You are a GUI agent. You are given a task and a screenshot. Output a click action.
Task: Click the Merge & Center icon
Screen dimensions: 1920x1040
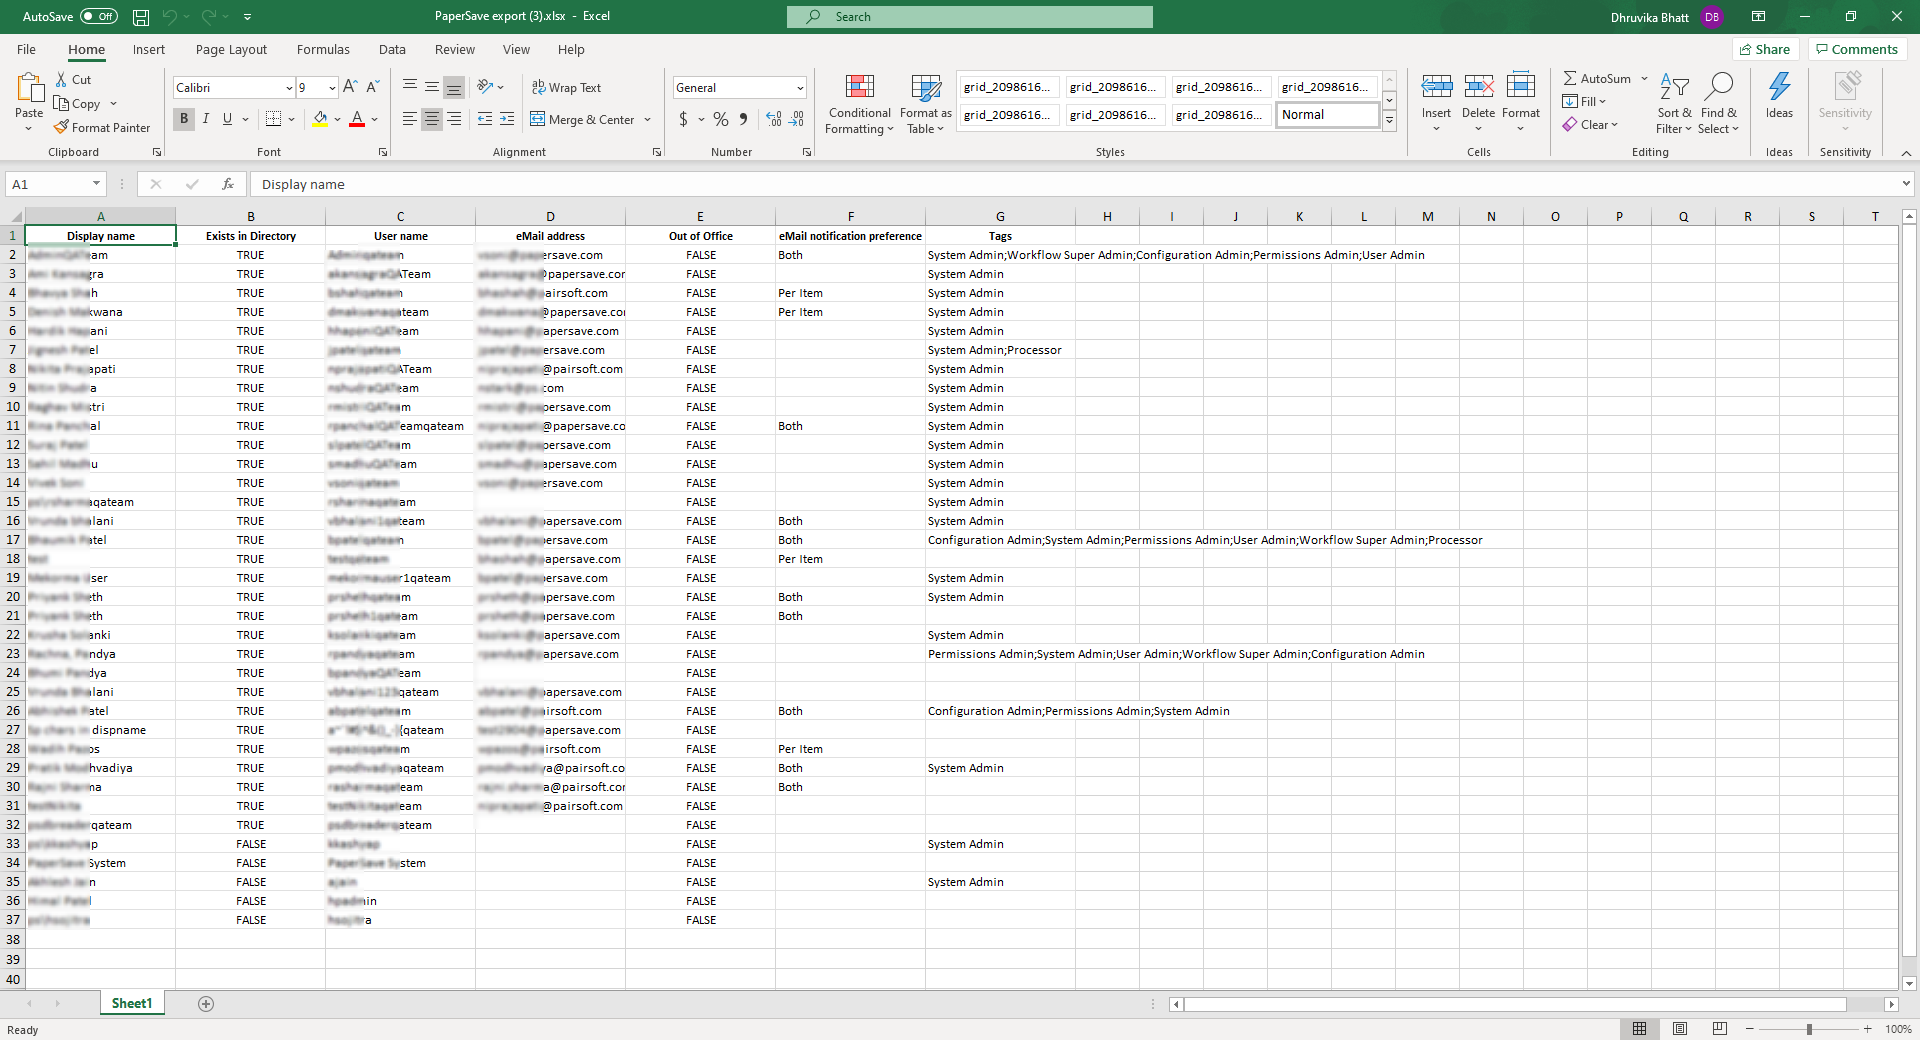coord(538,119)
